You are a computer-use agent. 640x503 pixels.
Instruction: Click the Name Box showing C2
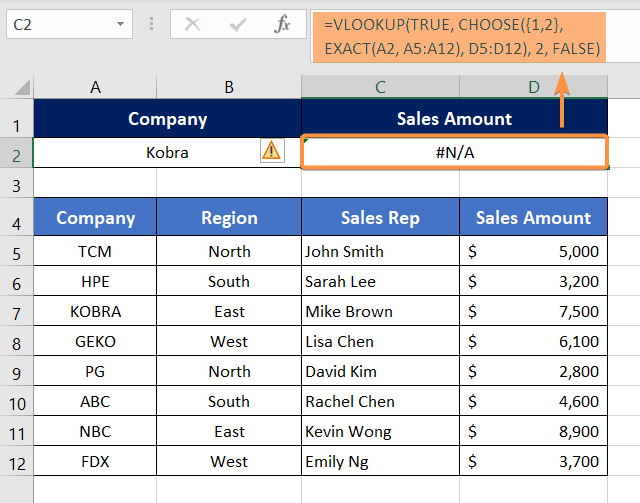point(69,24)
